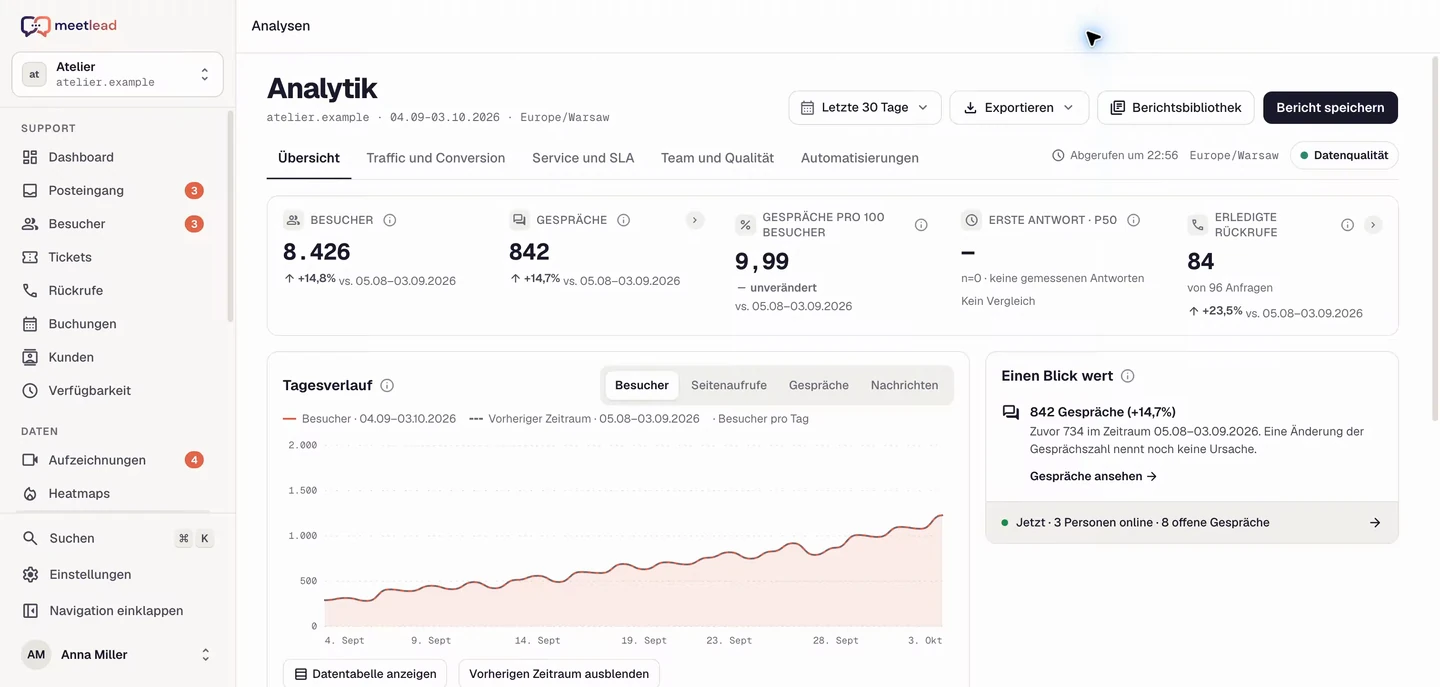Select Nachrichten chart segment

click(904, 385)
